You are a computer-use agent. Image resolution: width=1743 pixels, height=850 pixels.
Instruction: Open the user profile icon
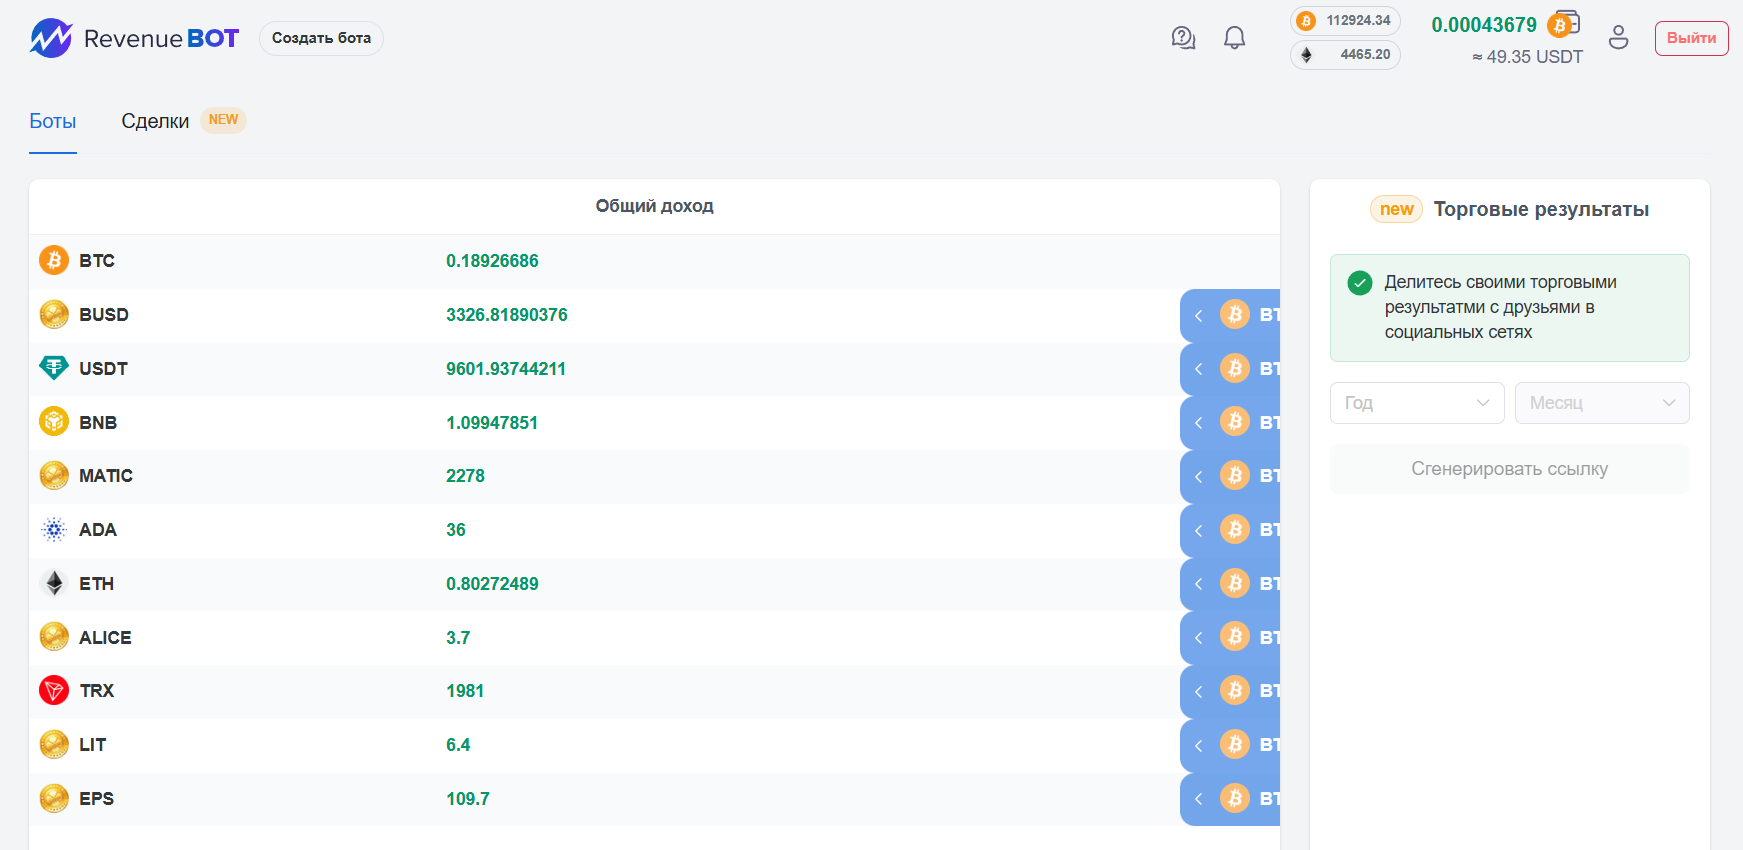(1618, 38)
